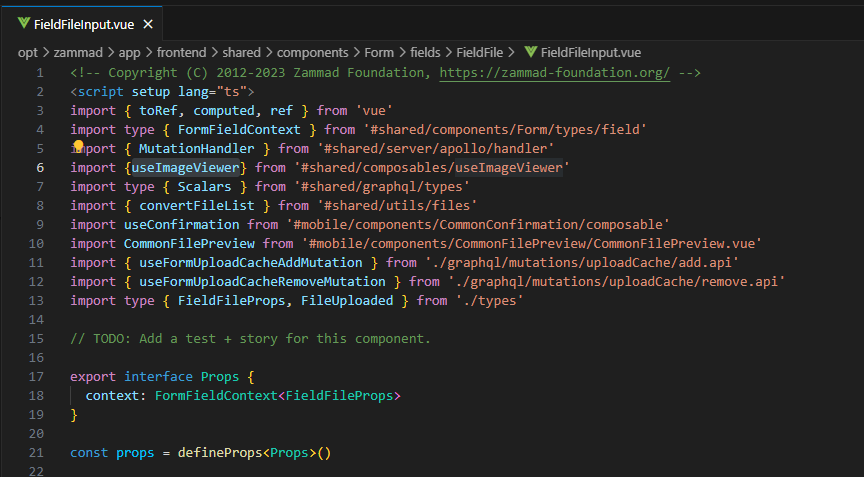Click the CommonFilePreview identifier on line 10
The width and height of the screenshot is (864, 477).
[x=189, y=243]
